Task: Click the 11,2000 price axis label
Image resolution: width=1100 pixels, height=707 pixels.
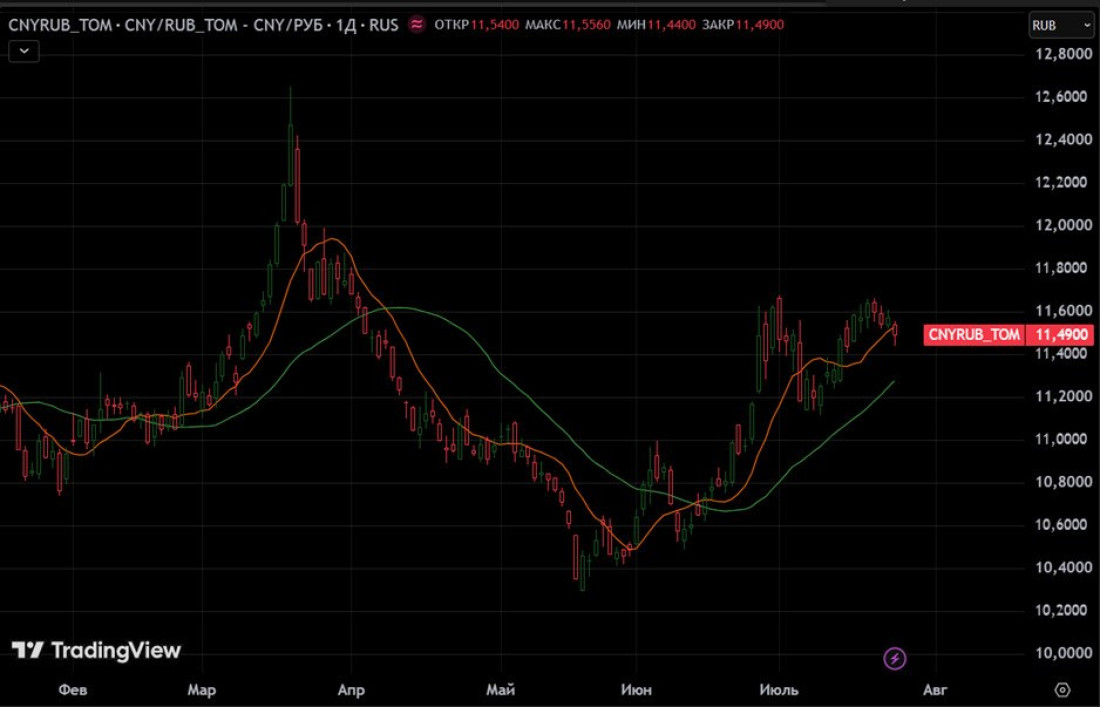Action: coord(1064,396)
